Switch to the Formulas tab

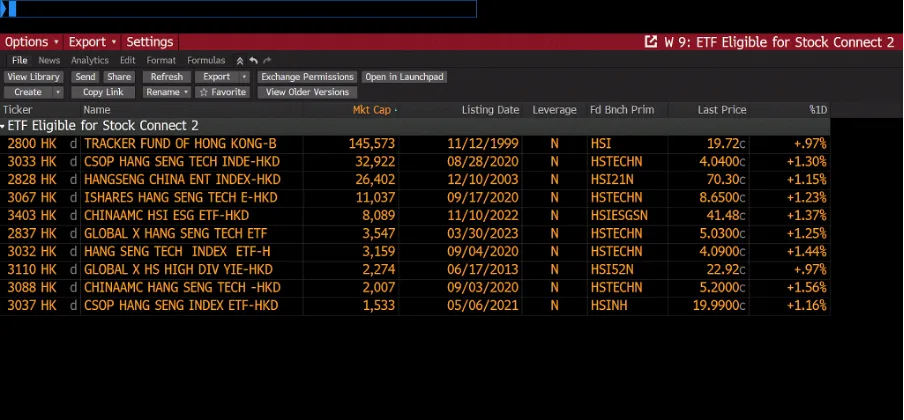tap(206, 61)
